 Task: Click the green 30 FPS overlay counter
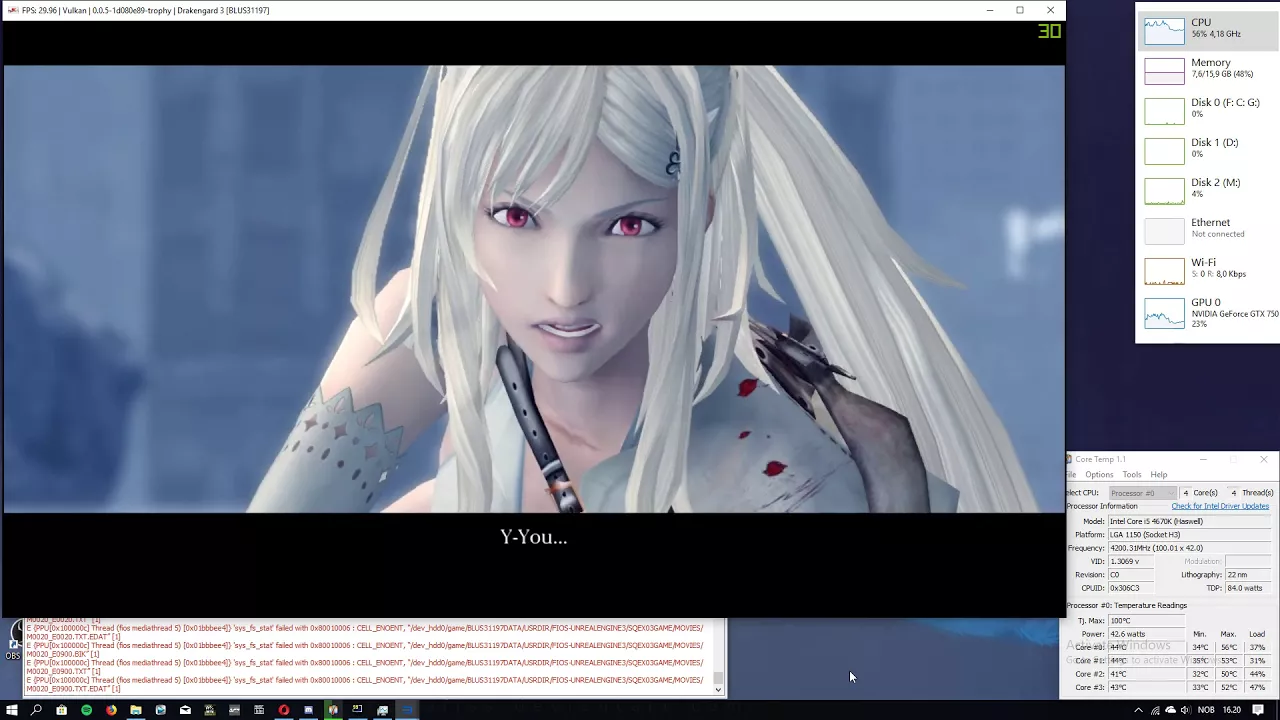tap(1048, 31)
